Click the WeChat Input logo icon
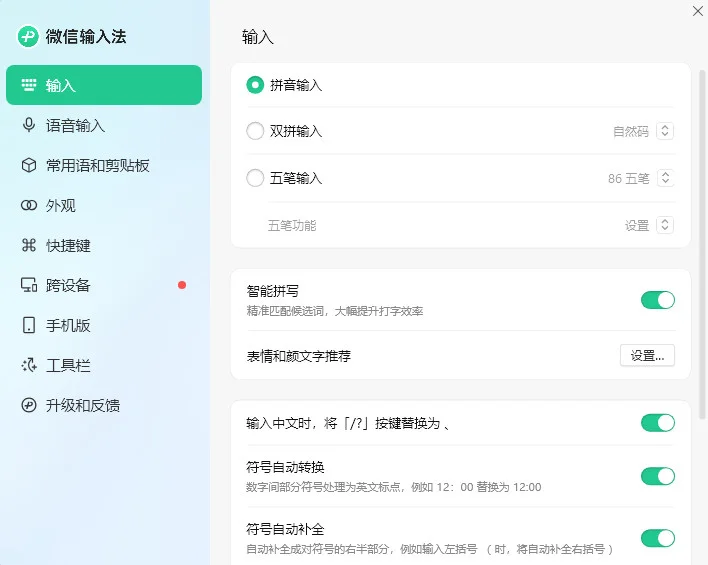Image resolution: width=708 pixels, height=565 pixels. click(x=28, y=36)
